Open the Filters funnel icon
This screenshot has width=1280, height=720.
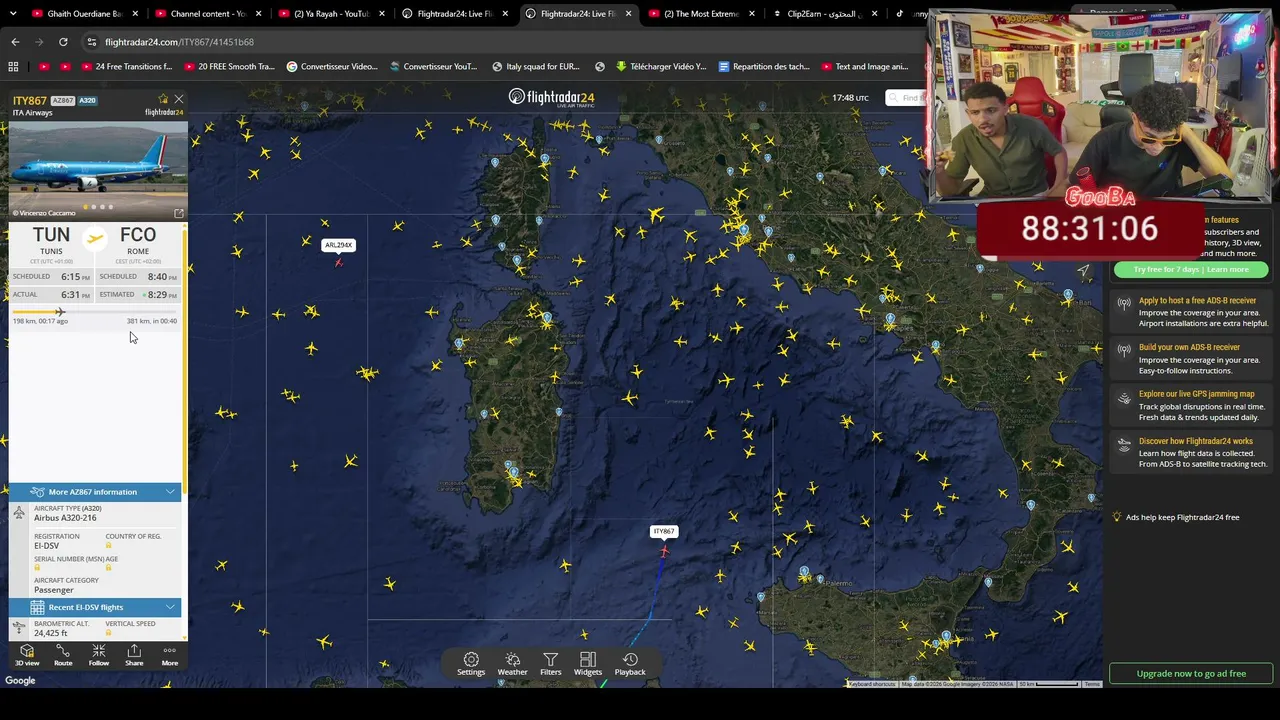551,664
